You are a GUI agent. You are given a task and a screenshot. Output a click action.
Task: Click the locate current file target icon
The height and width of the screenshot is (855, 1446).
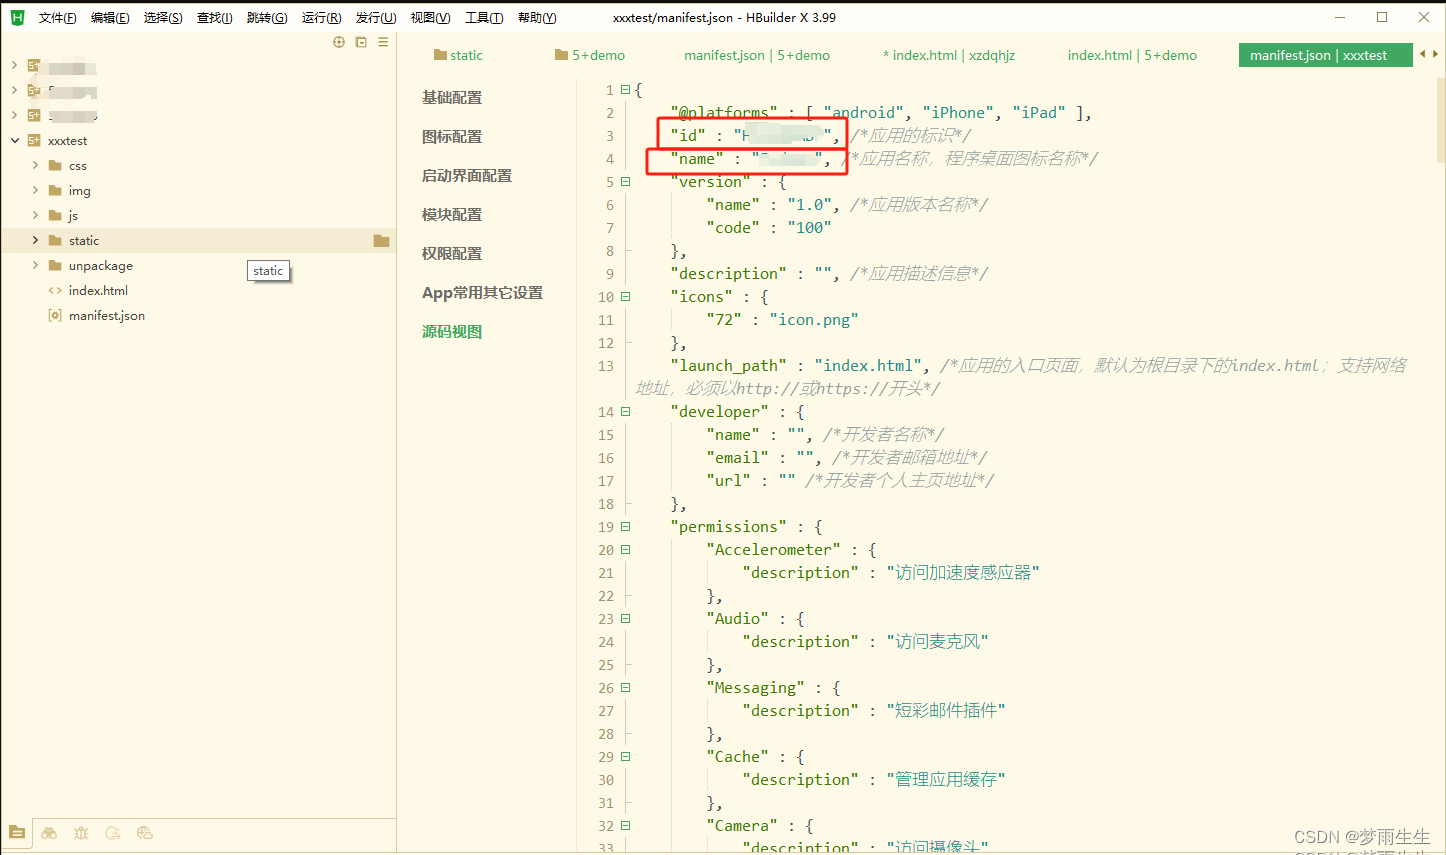point(339,42)
